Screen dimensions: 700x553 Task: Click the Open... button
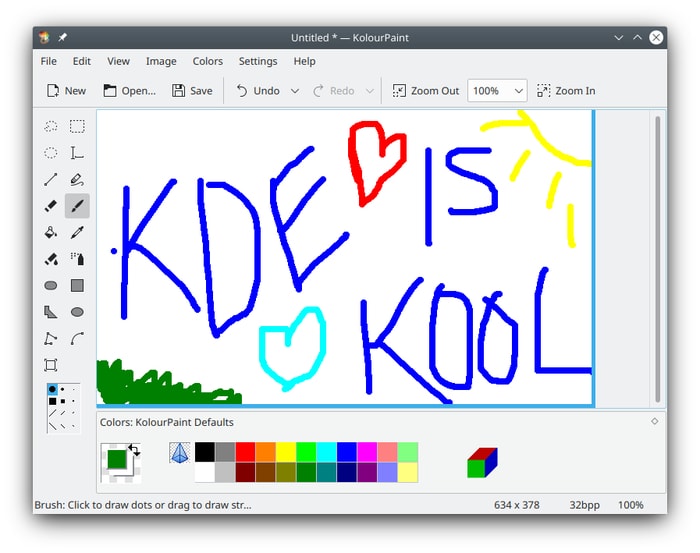click(129, 91)
